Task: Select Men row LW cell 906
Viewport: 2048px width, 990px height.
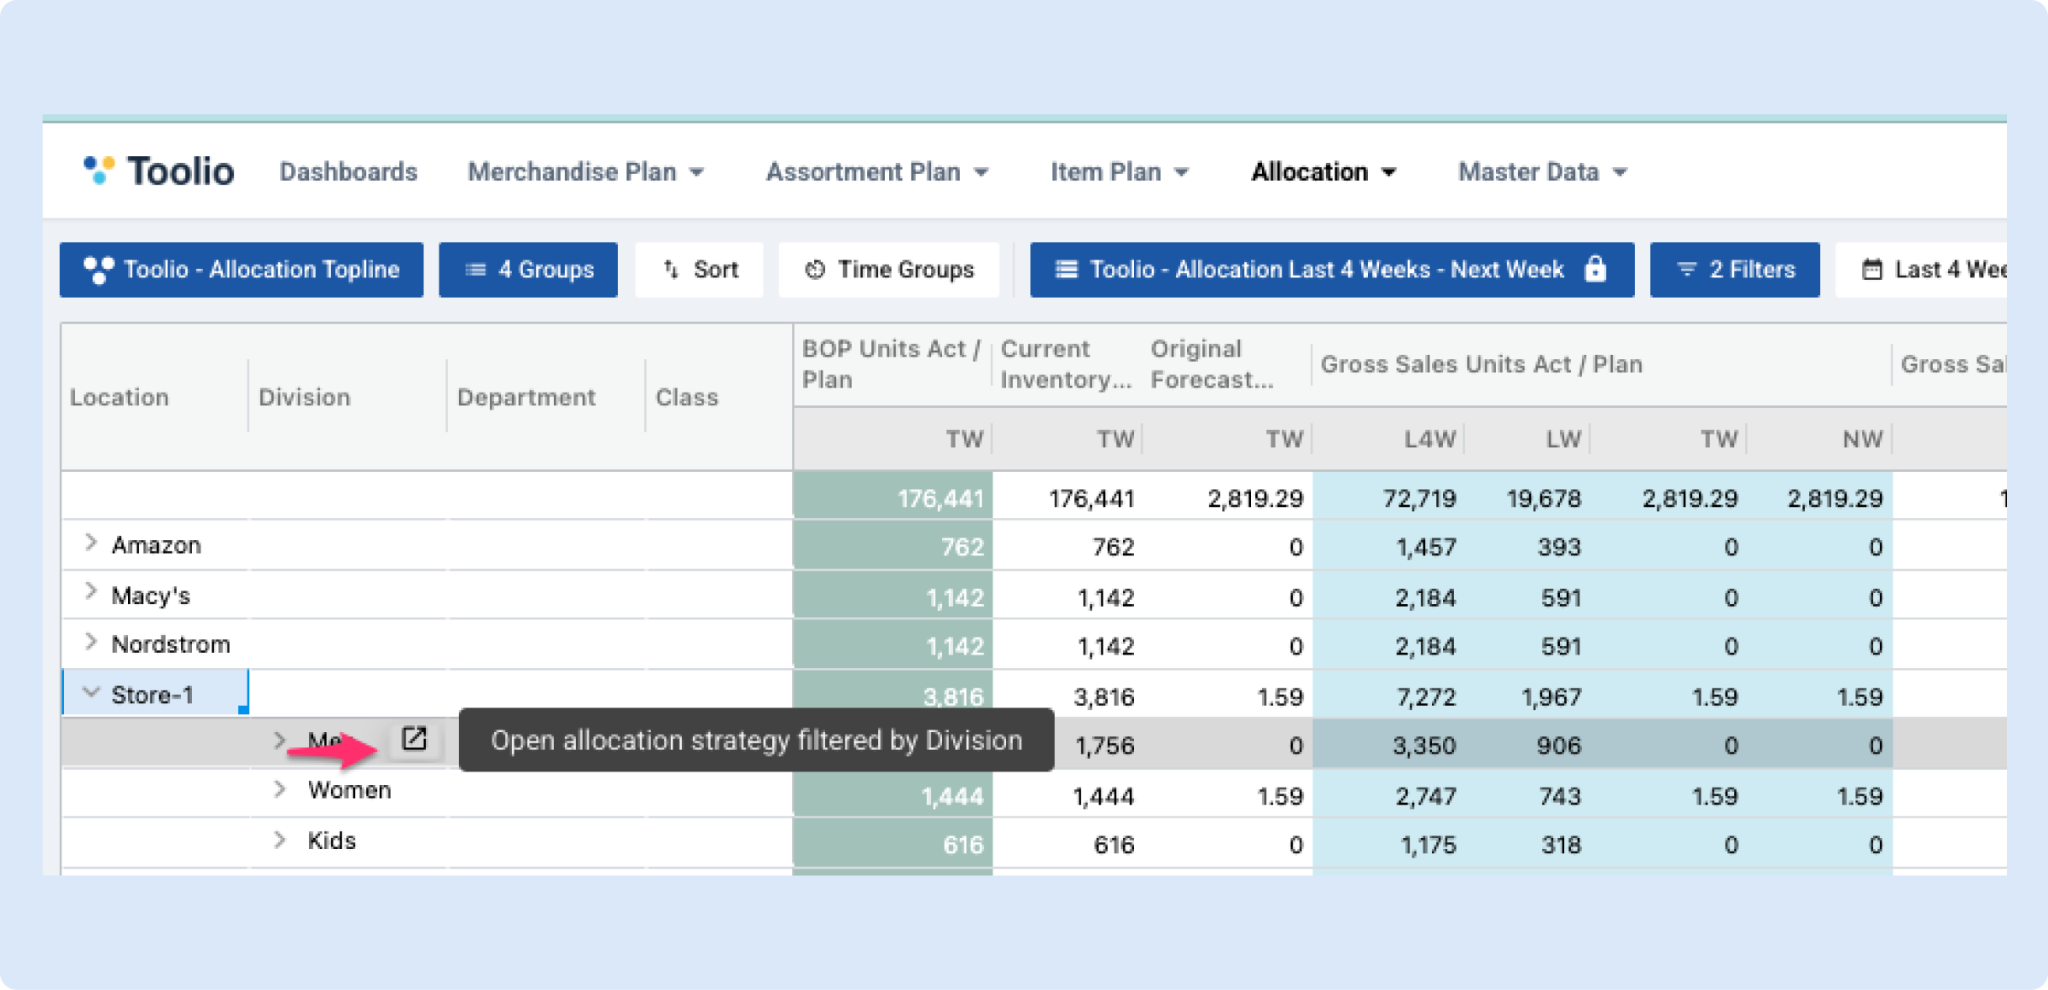Action: (x=1527, y=744)
